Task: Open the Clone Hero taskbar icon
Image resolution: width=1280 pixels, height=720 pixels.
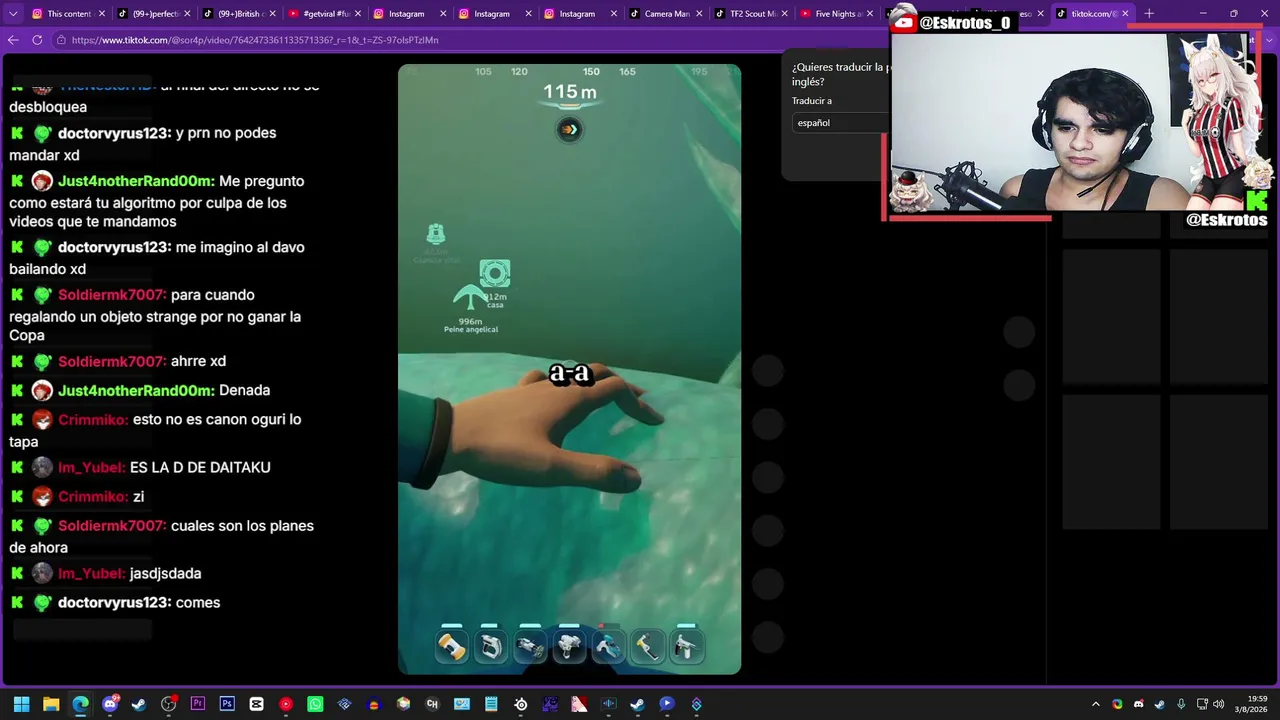Action: (432, 704)
